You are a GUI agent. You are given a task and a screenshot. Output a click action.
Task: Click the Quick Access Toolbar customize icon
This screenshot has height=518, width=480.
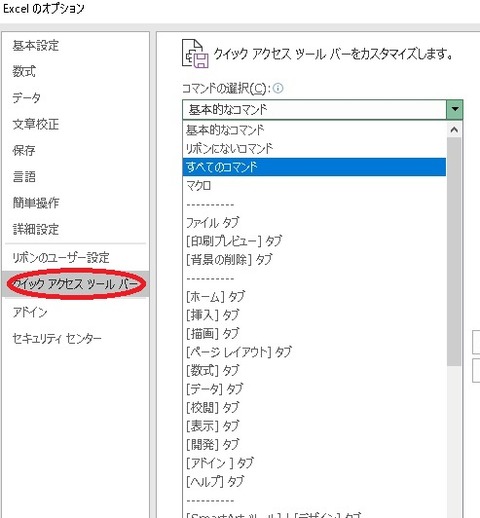coord(195,54)
